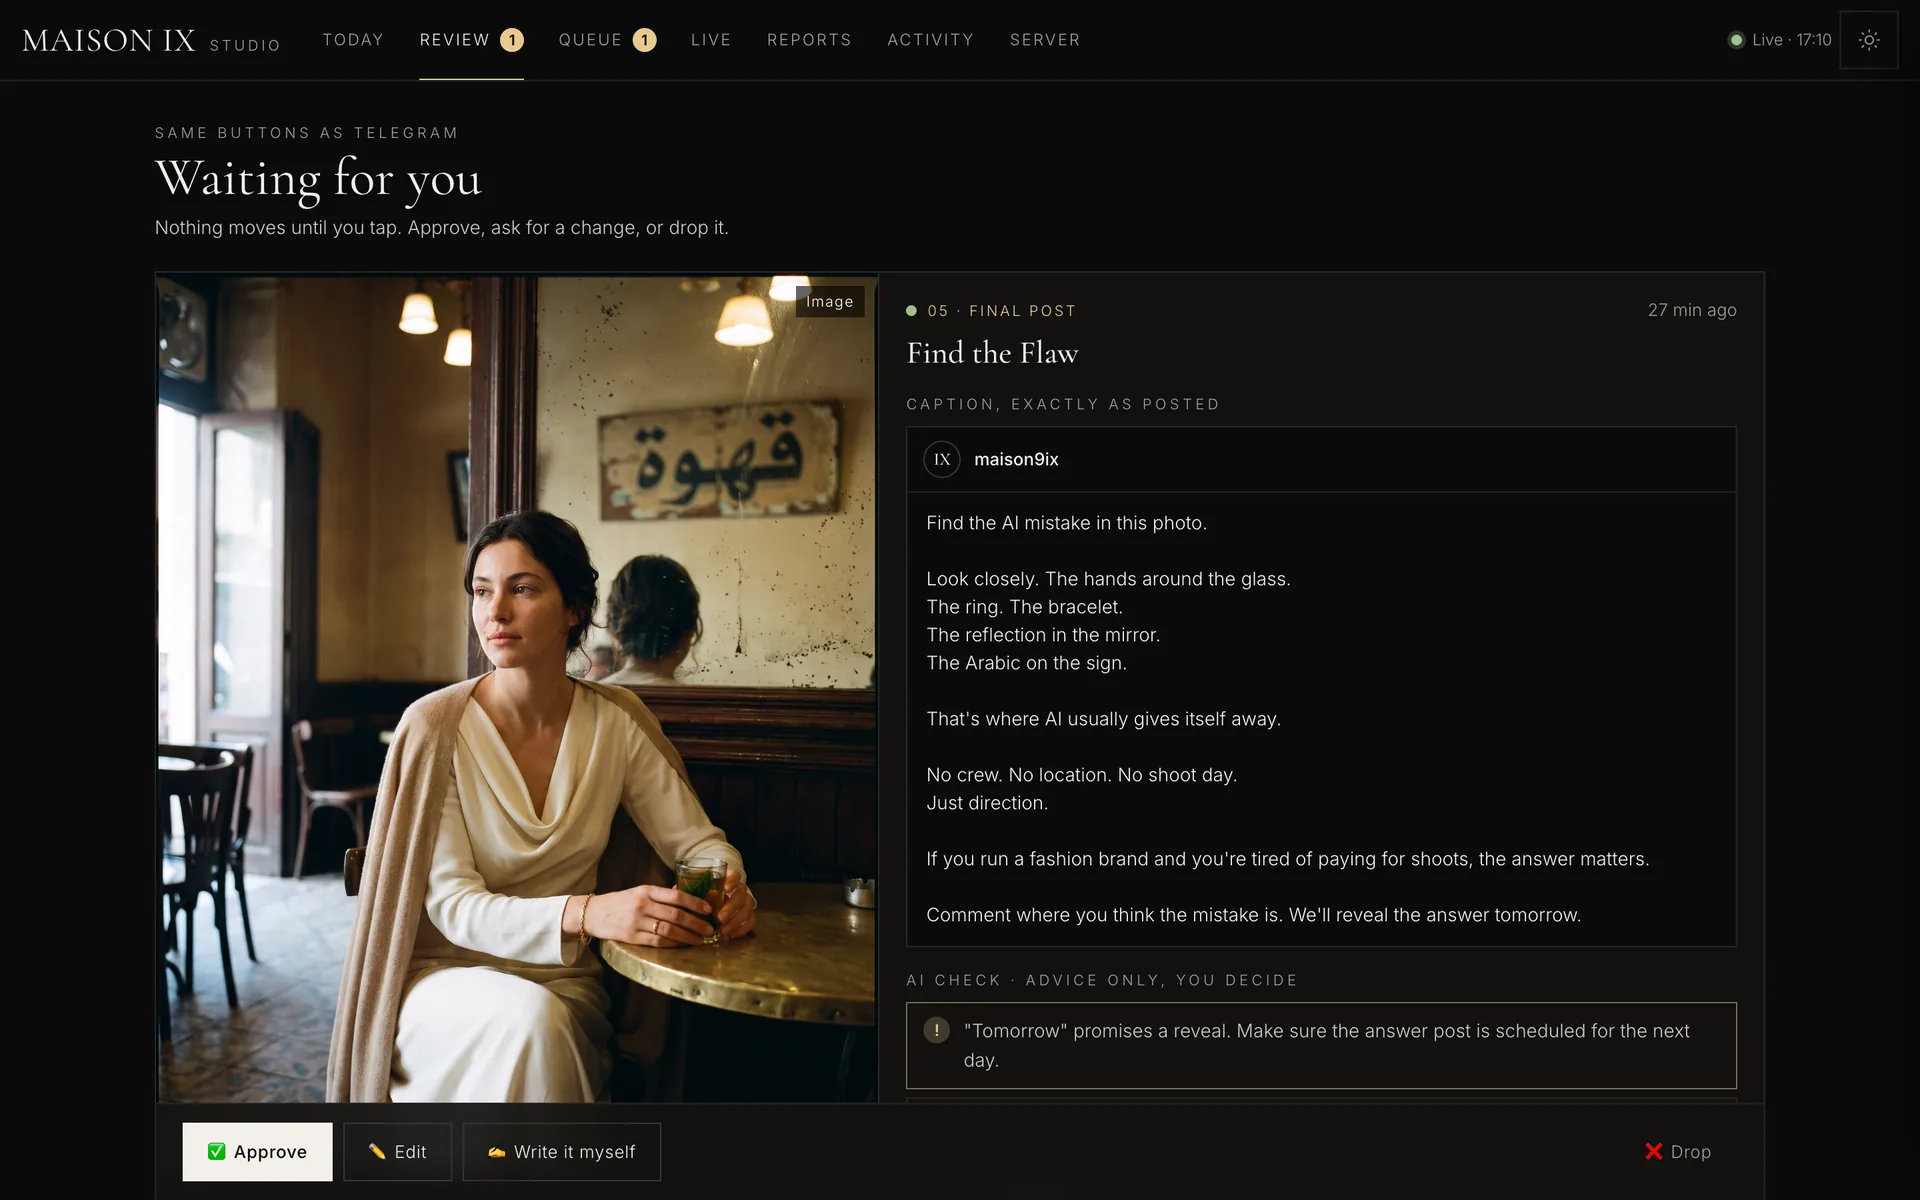Click the AI check 'Tomorrow' reveal advice note
The height and width of the screenshot is (1200, 1920).
(1321, 1045)
